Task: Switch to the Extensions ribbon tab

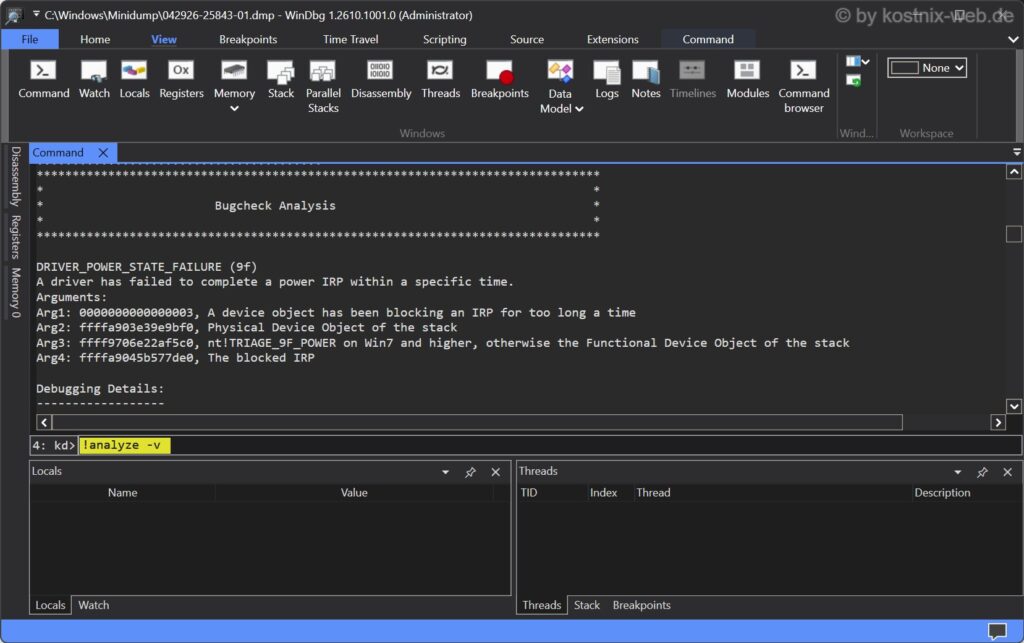Action: tap(613, 39)
